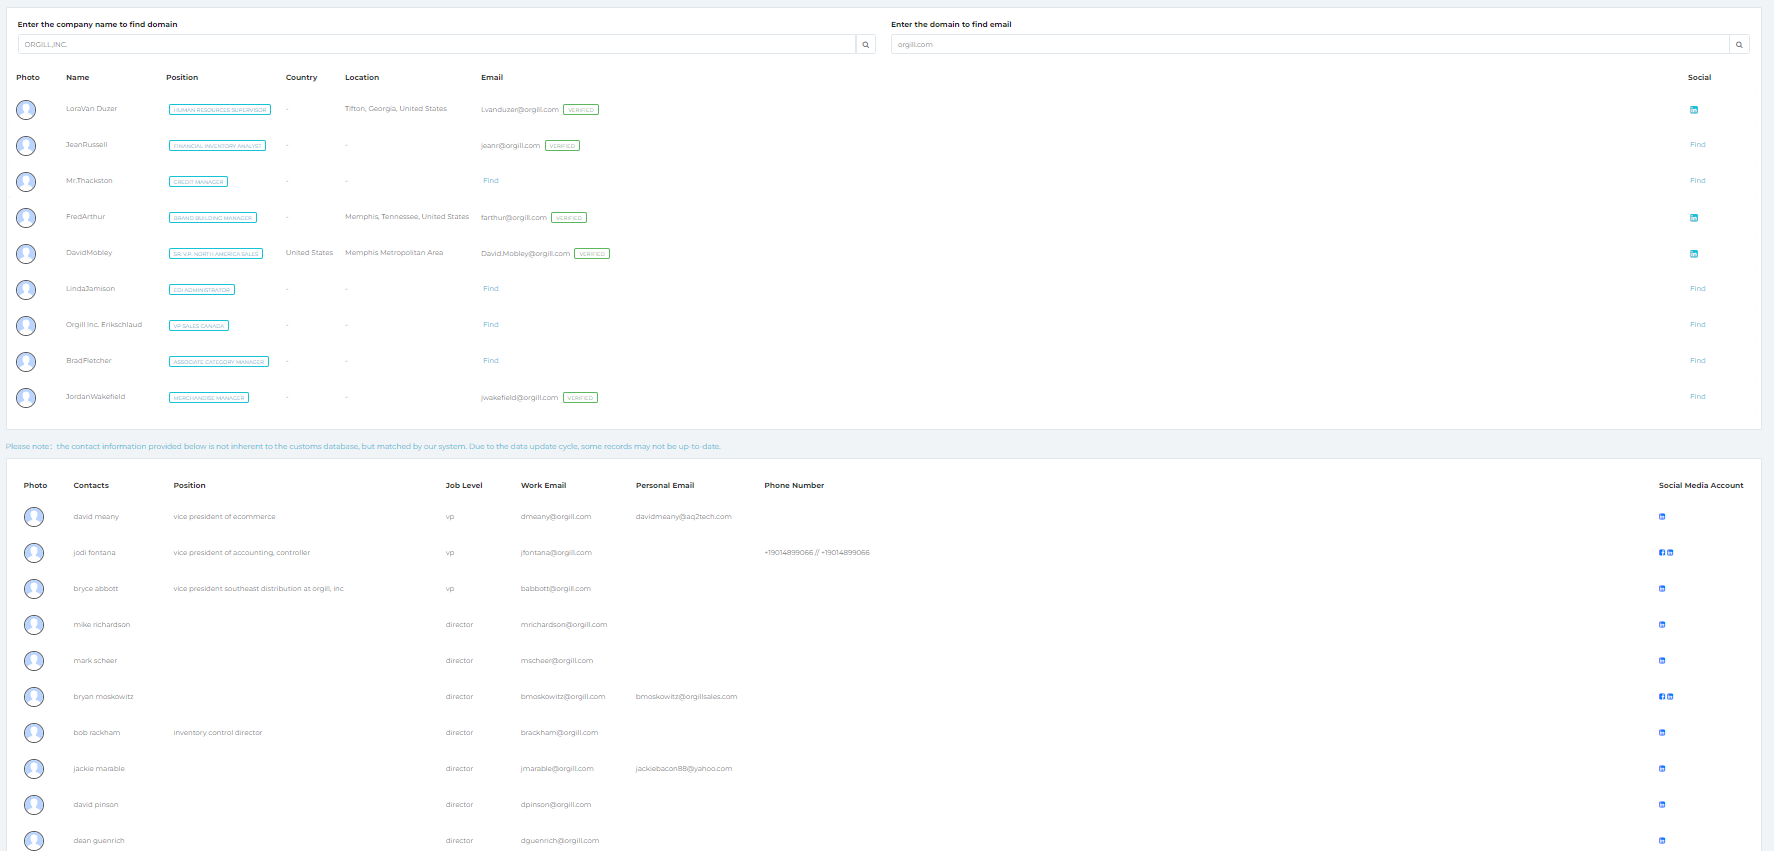Open LinkedIn icon for FredArthur row
This screenshot has height=851, width=1774.
[1694, 218]
